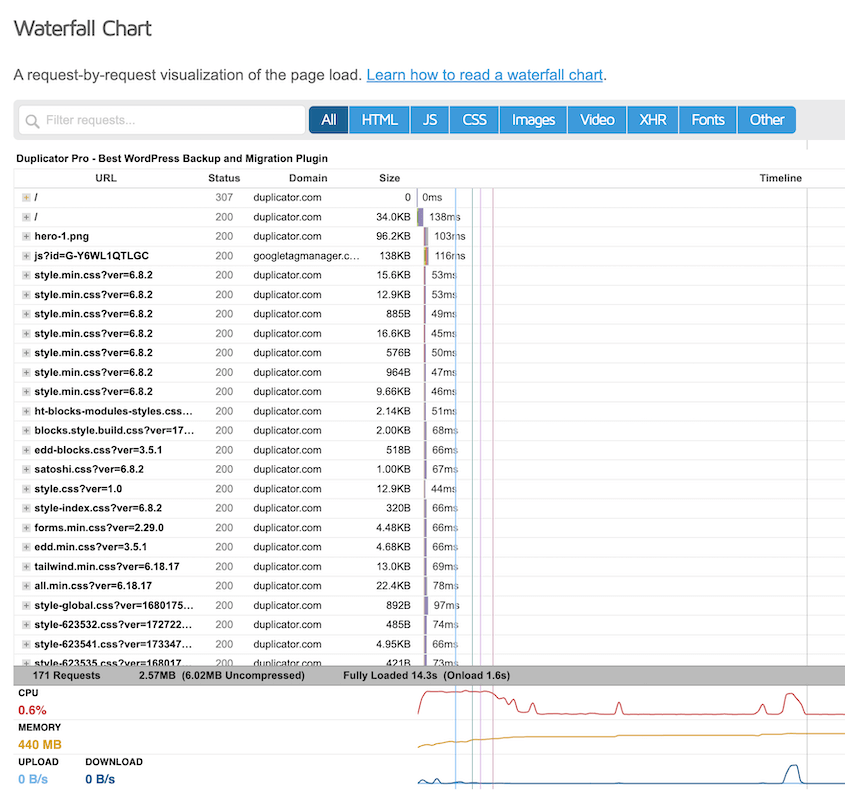Expand the js?id=G-Y6WL1QTLGC request details
Image resolution: width=845 pixels, height=795 pixels.
pyautogui.click(x=26, y=256)
